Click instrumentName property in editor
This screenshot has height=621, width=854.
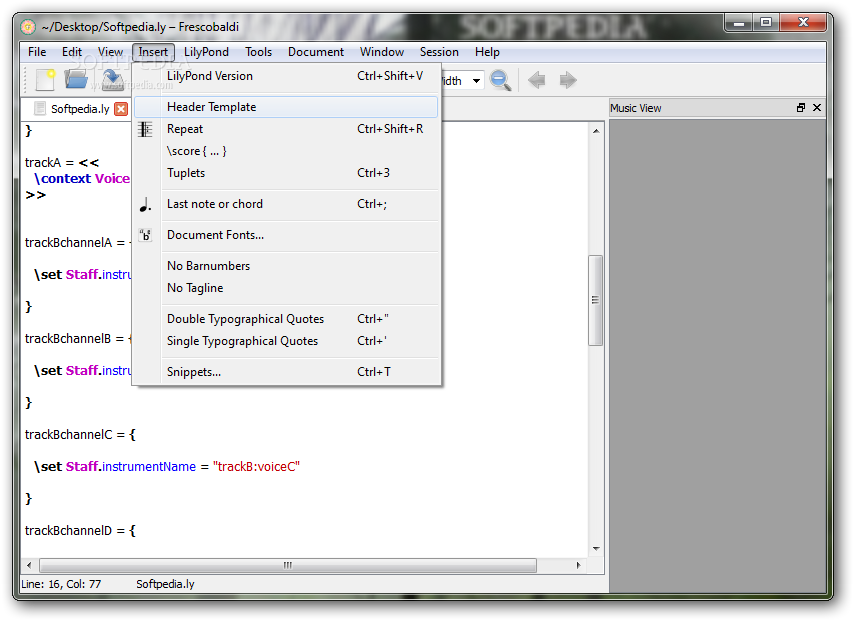[x=149, y=467]
